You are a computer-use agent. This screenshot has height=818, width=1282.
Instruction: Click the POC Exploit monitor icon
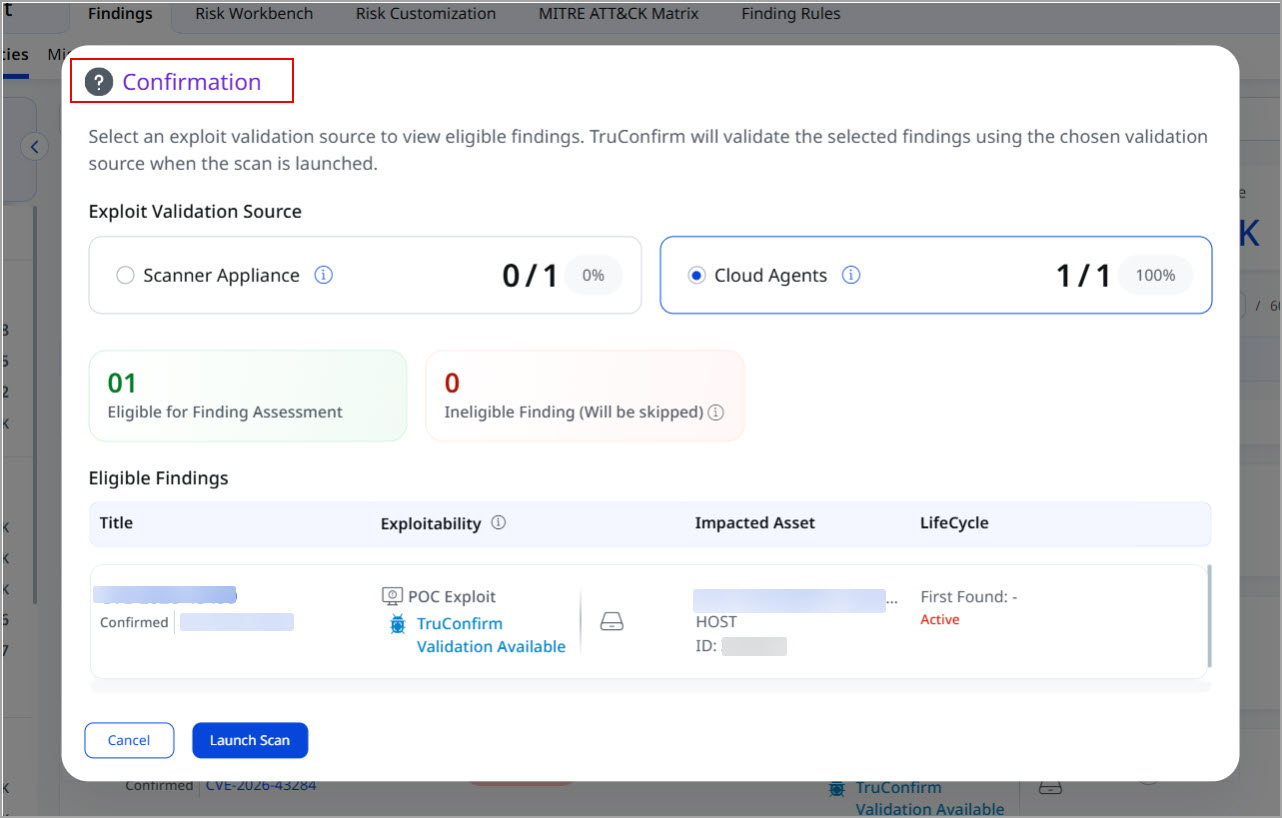(392, 597)
